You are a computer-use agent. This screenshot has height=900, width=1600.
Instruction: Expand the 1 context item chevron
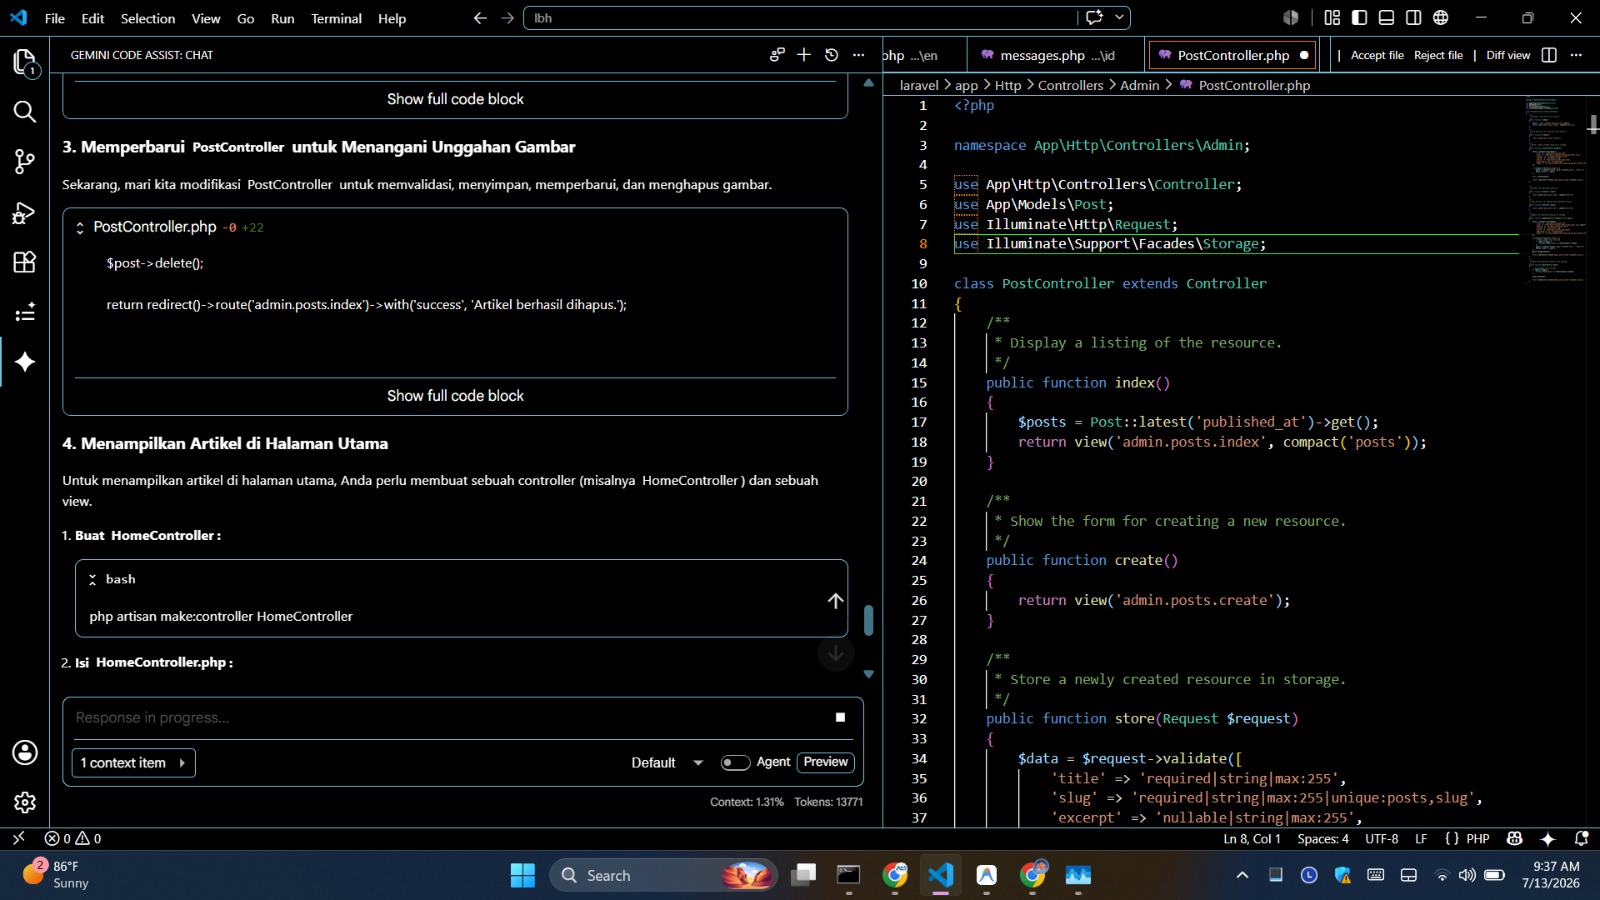[x=182, y=763]
